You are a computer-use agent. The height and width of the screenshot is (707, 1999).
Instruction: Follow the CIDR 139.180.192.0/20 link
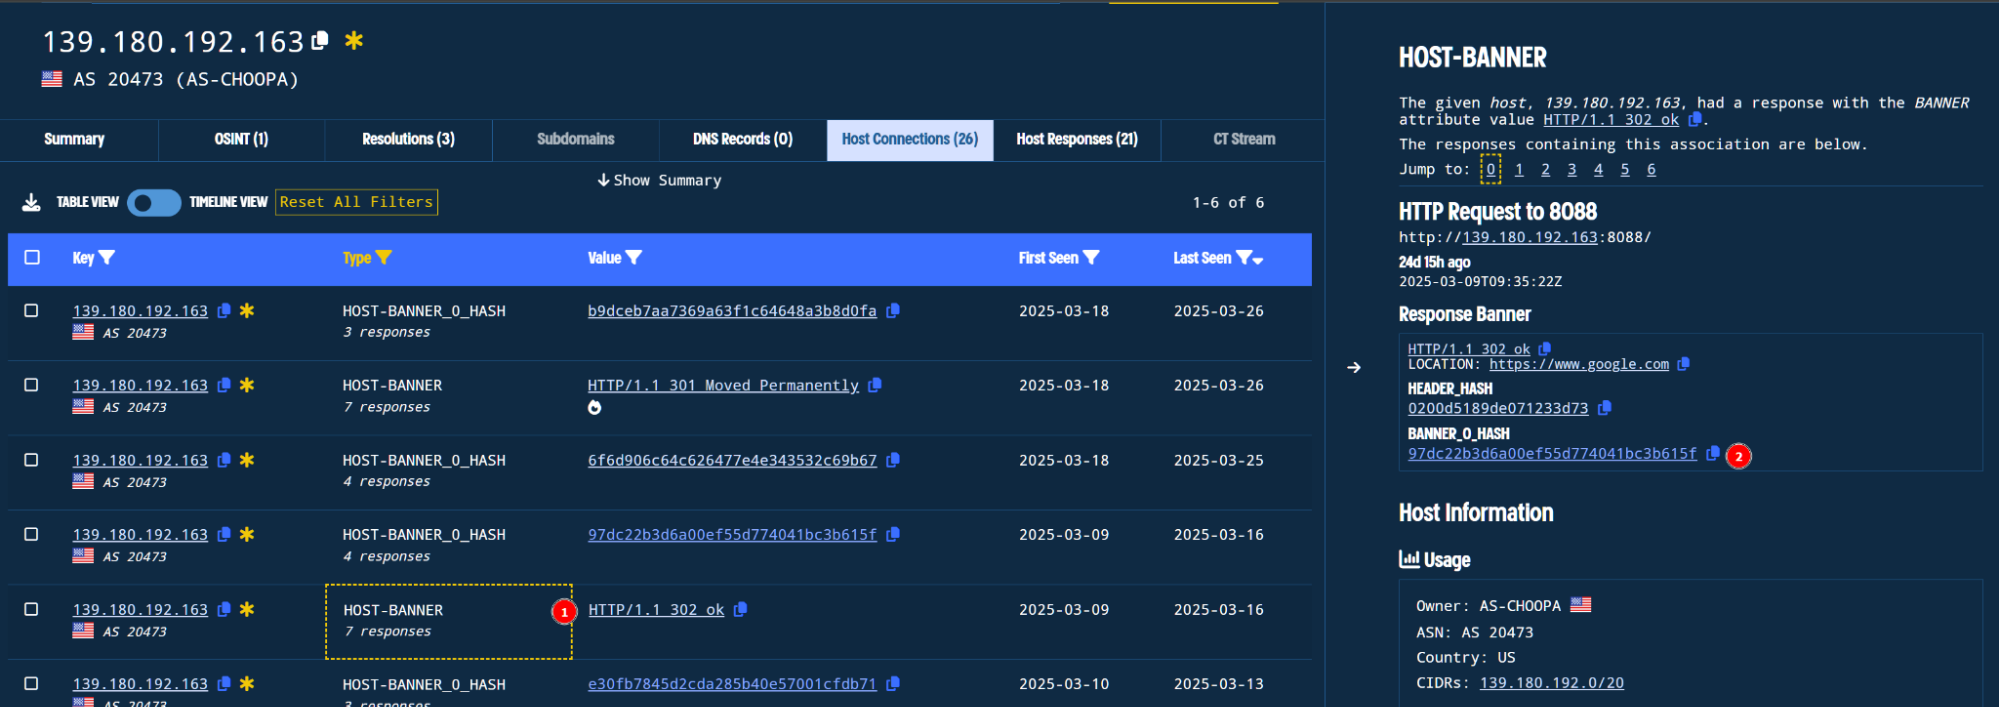[1552, 683]
